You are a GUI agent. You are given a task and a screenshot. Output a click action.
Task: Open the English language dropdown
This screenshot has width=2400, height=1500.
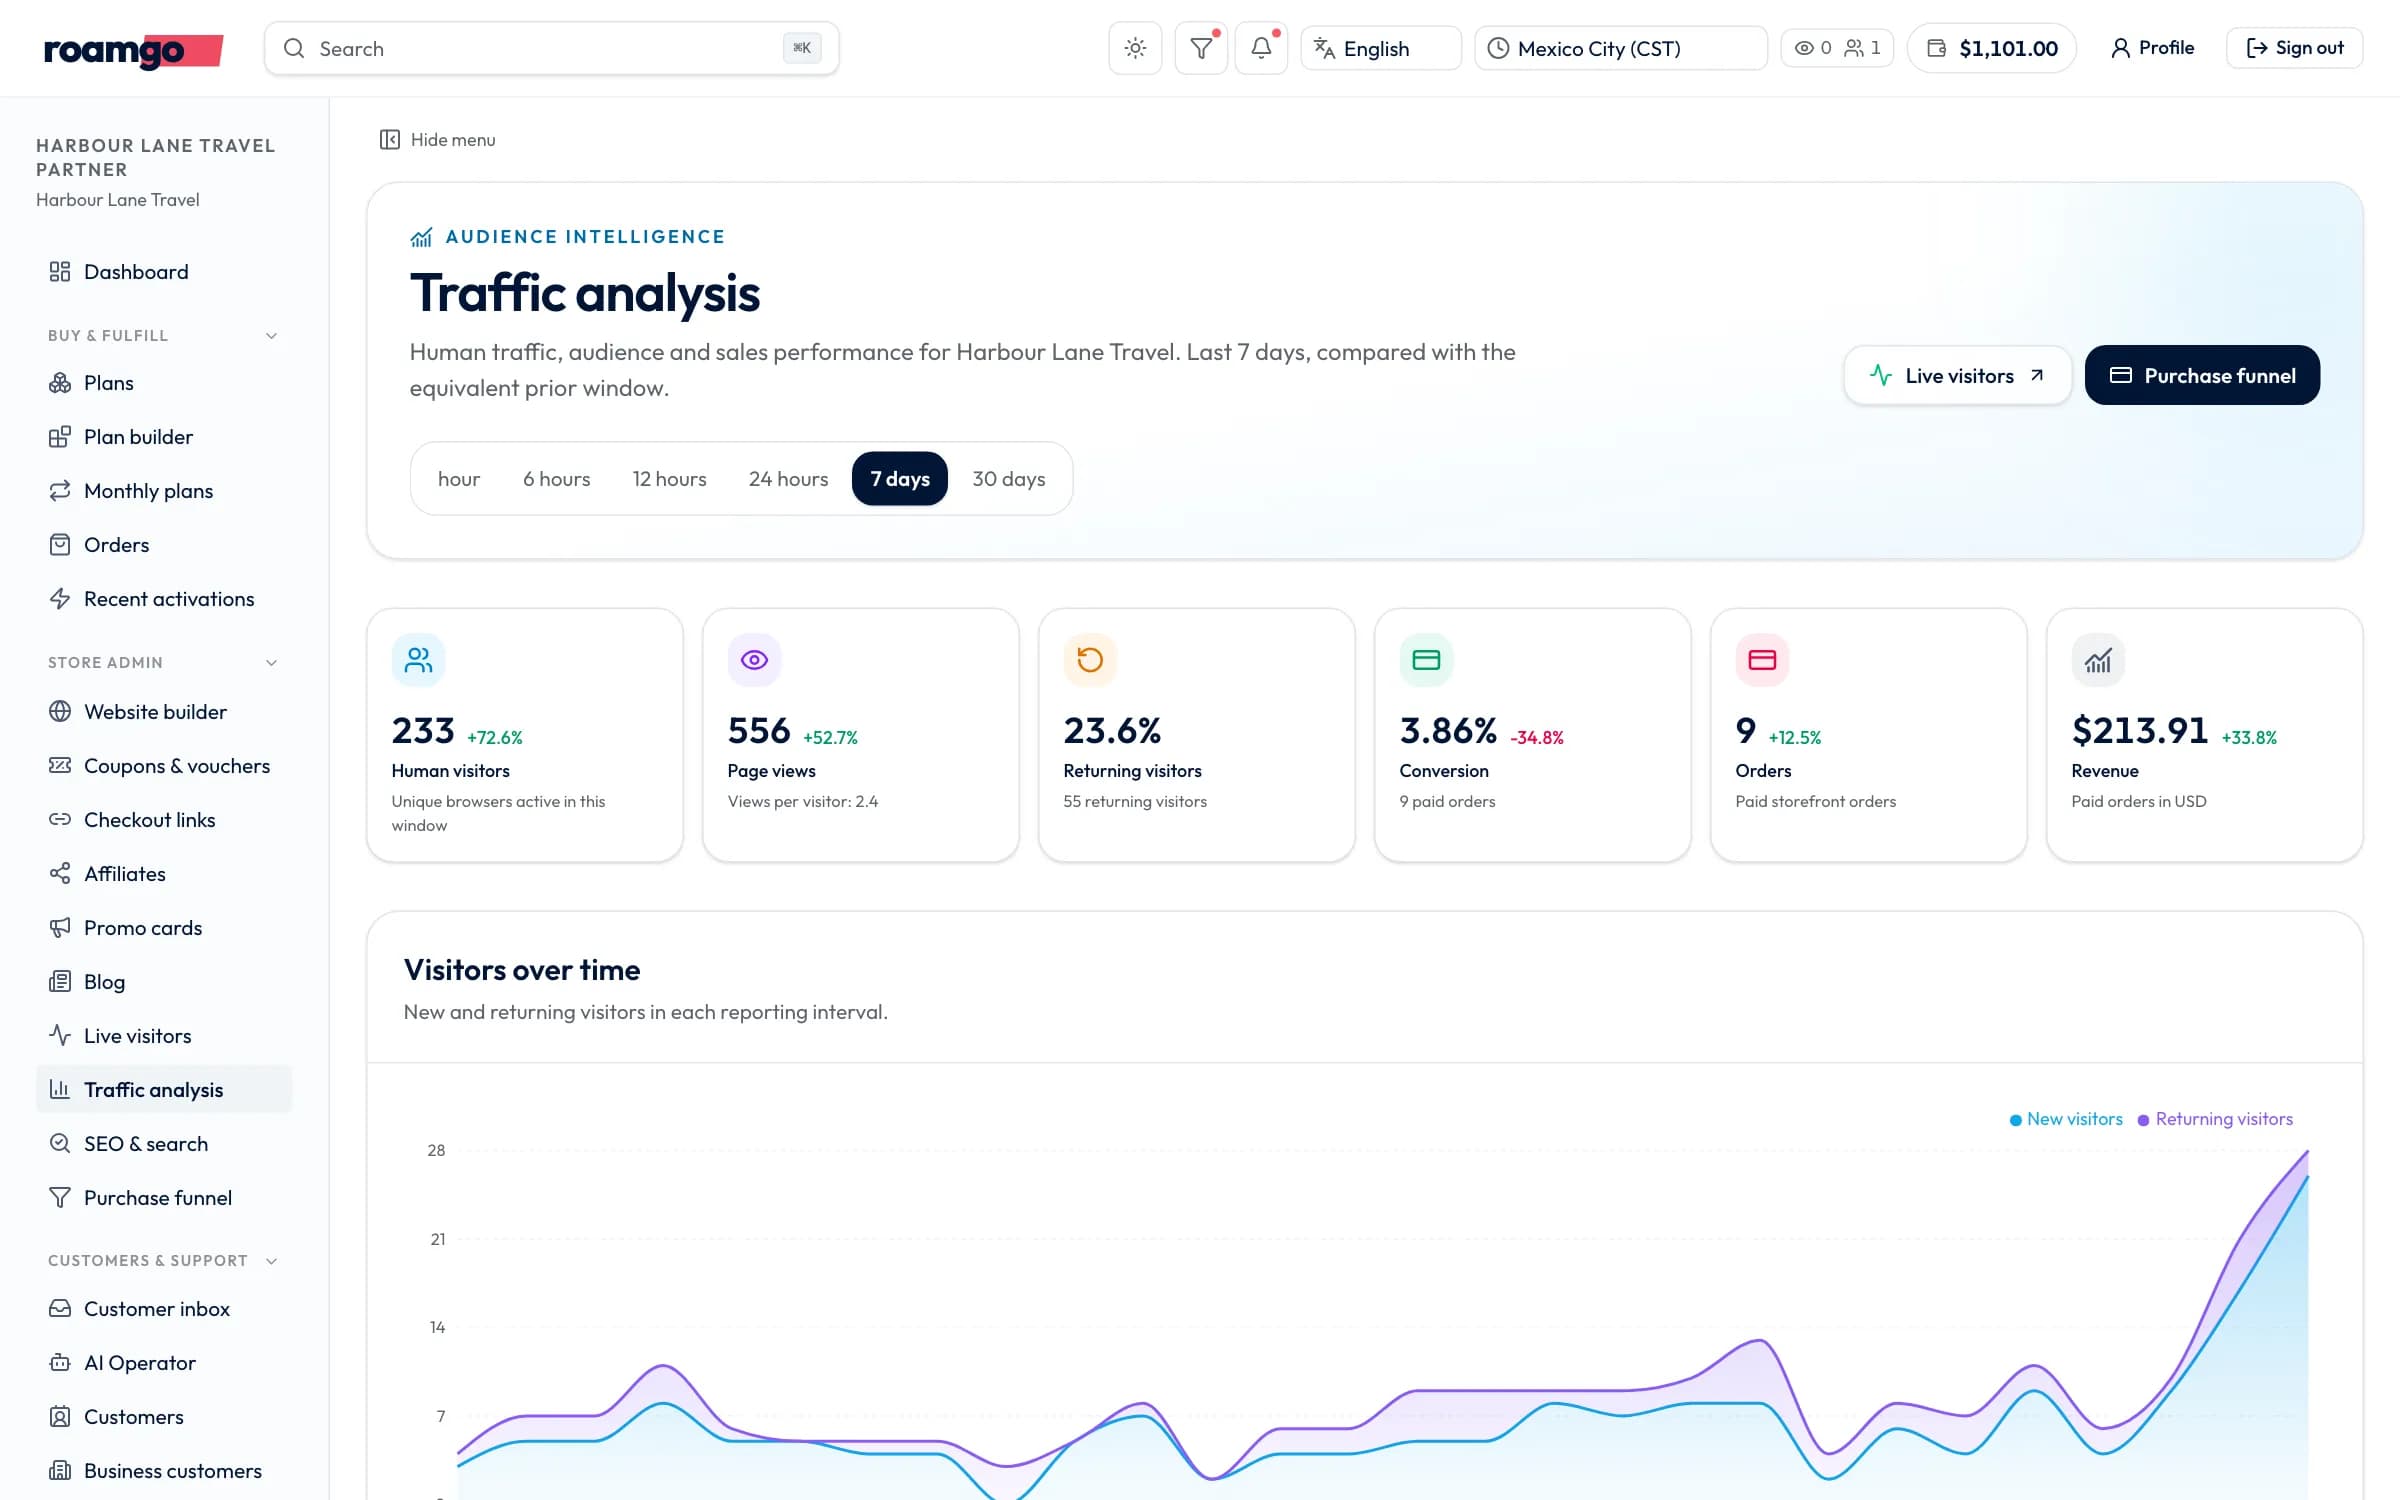pyautogui.click(x=1380, y=48)
